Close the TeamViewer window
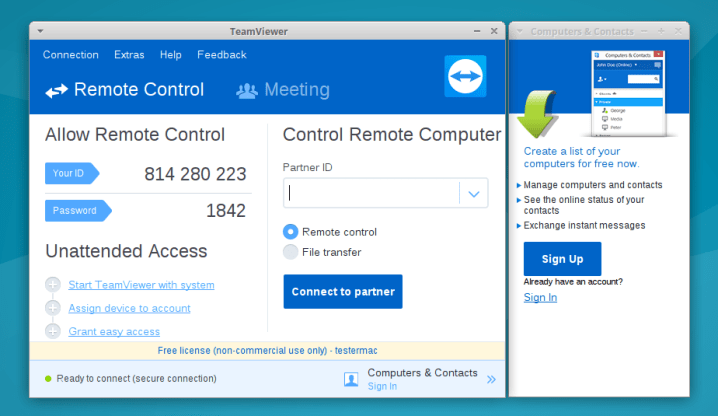The width and height of the screenshot is (718, 416). click(x=494, y=31)
